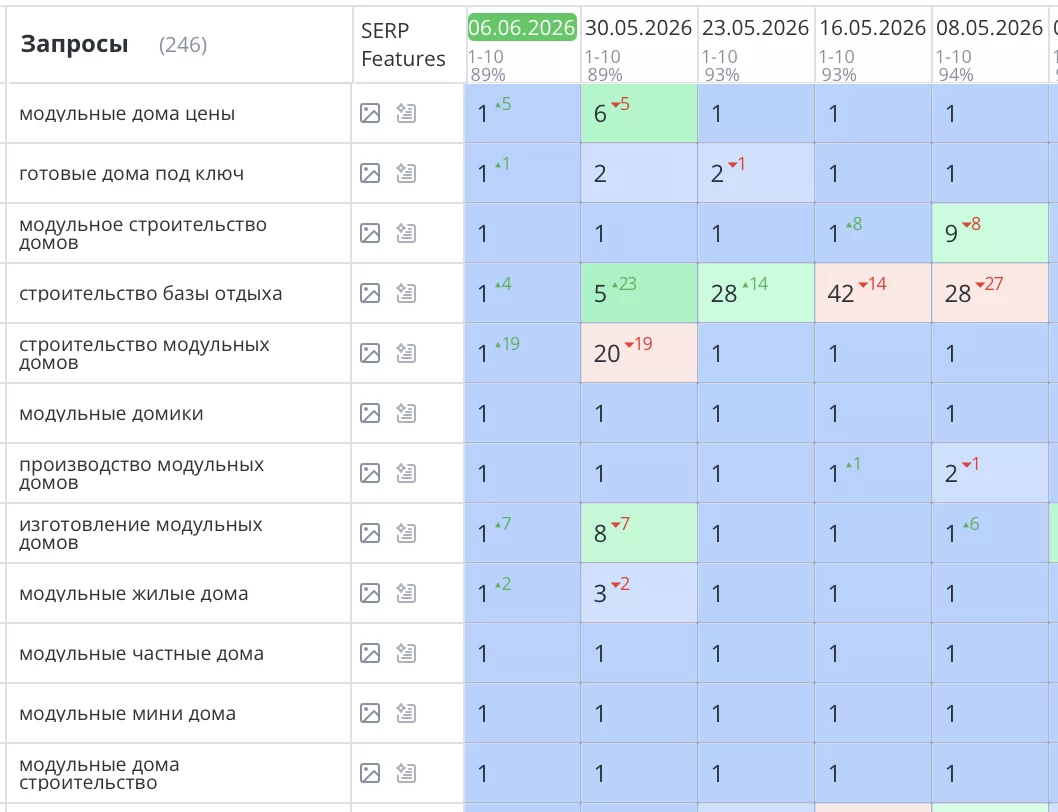Click snippet icon for изготовление модульных домов
The image size is (1058, 812).
406,533
